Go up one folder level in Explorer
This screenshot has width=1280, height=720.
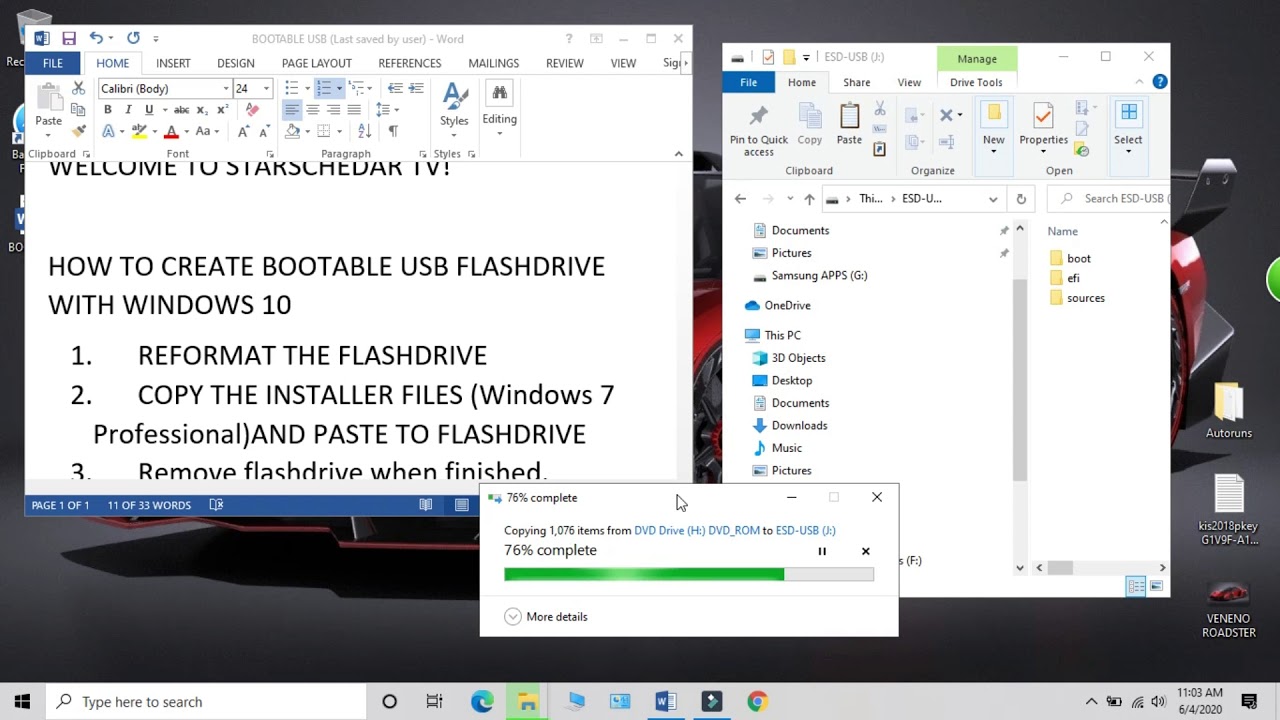pyautogui.click(x=809, y=199)
